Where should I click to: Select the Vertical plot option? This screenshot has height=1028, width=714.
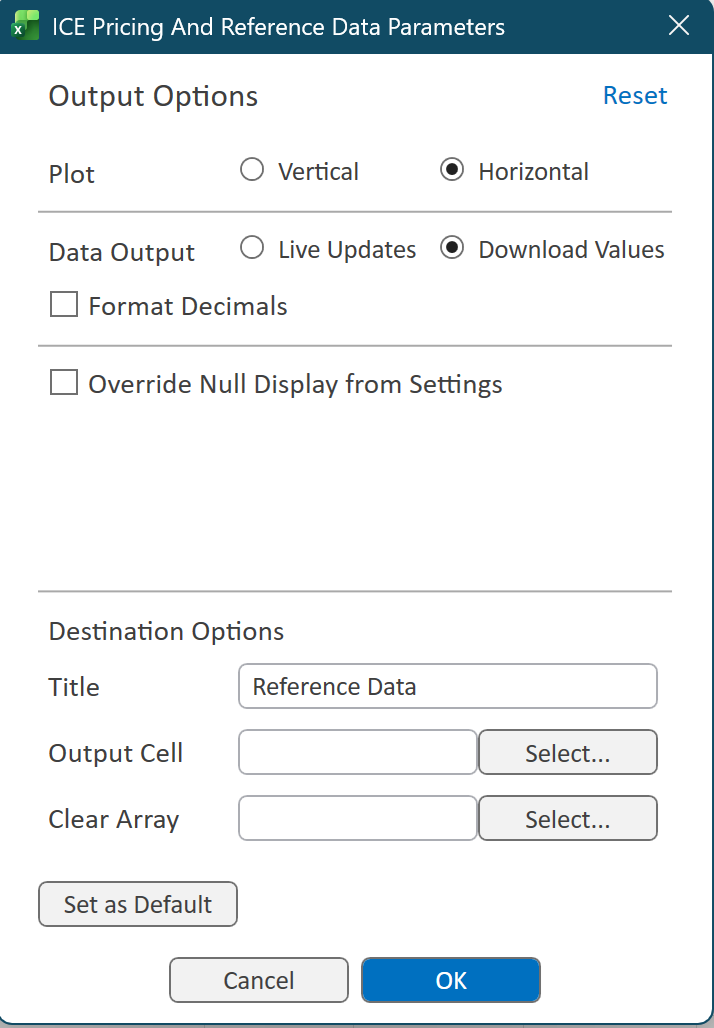[252, 169]
